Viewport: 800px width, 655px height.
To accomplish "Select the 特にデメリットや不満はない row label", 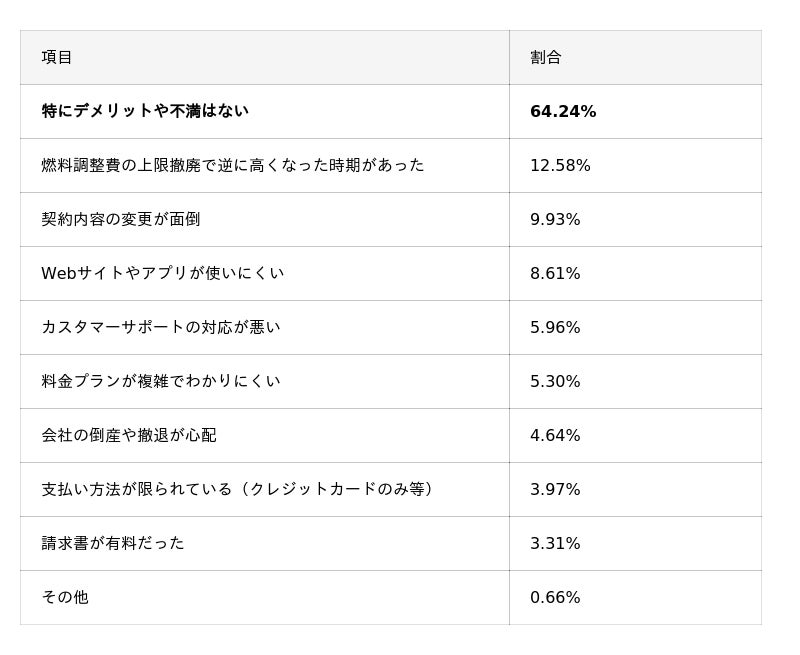I will 145,111.
